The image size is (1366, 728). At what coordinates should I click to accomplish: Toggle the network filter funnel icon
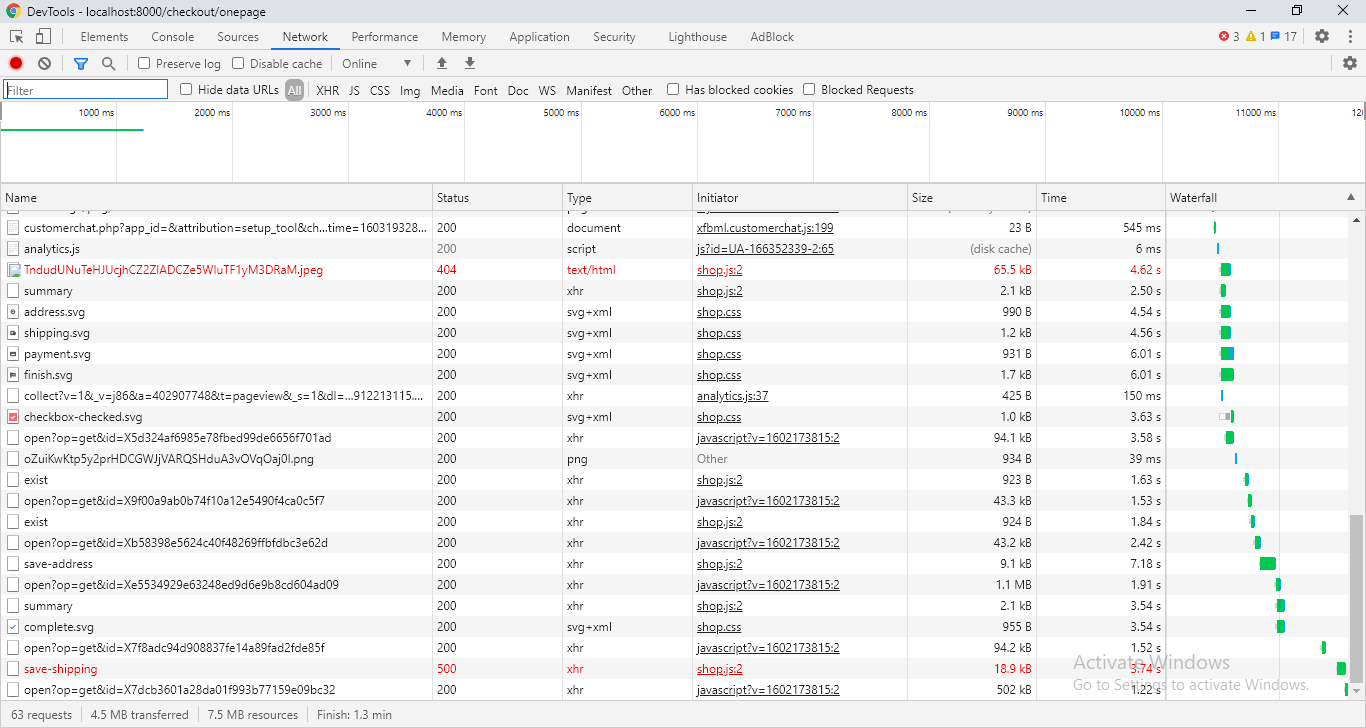81,63
